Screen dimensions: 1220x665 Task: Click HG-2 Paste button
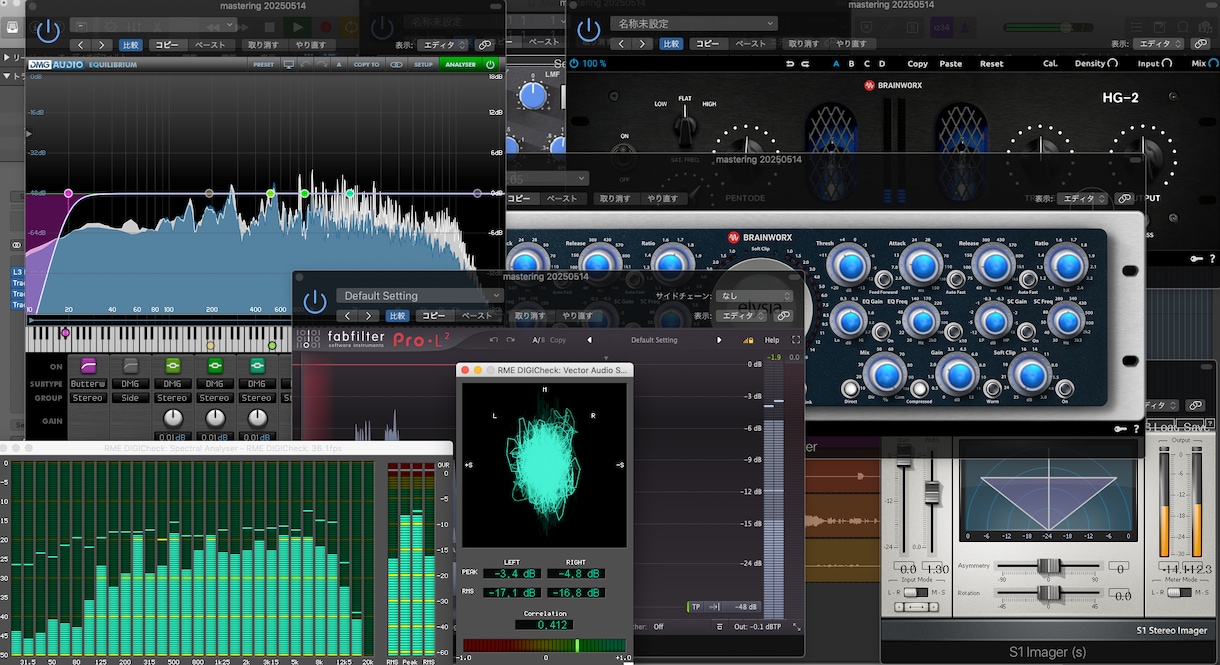(951, 64)
